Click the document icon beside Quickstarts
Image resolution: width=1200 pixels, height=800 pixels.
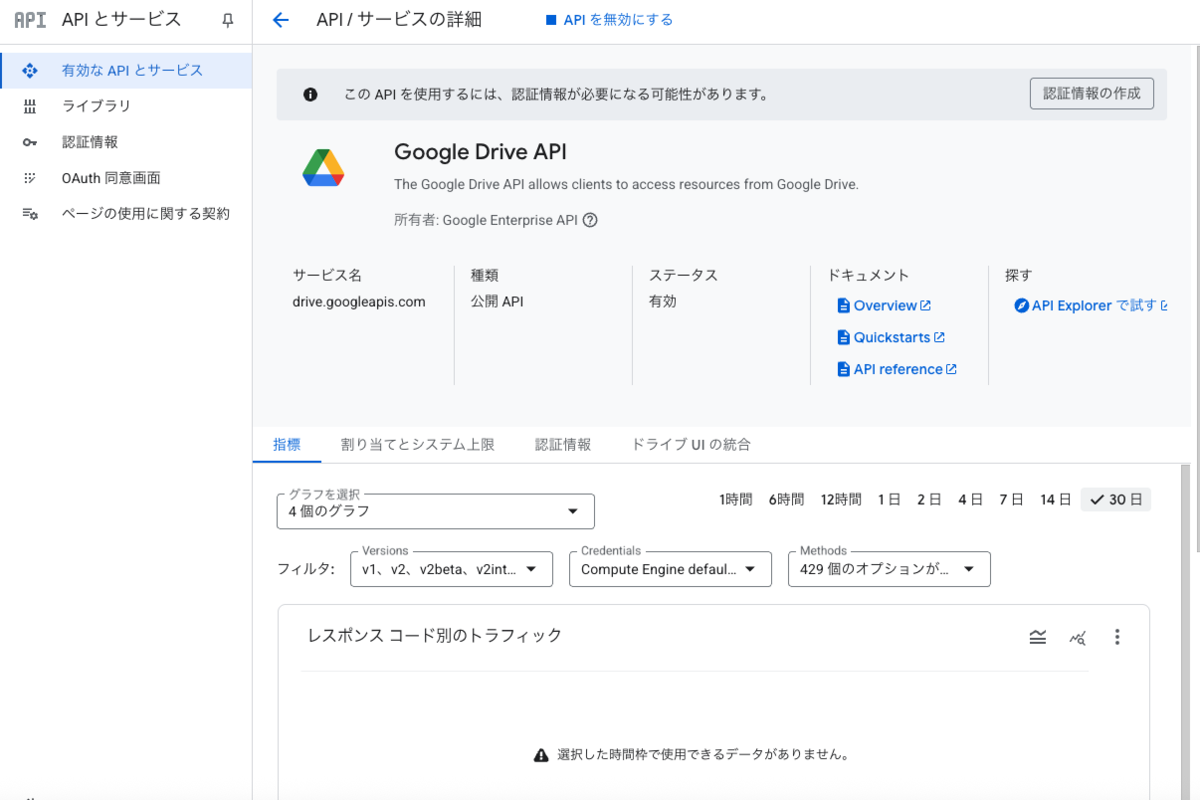point(843,338)
